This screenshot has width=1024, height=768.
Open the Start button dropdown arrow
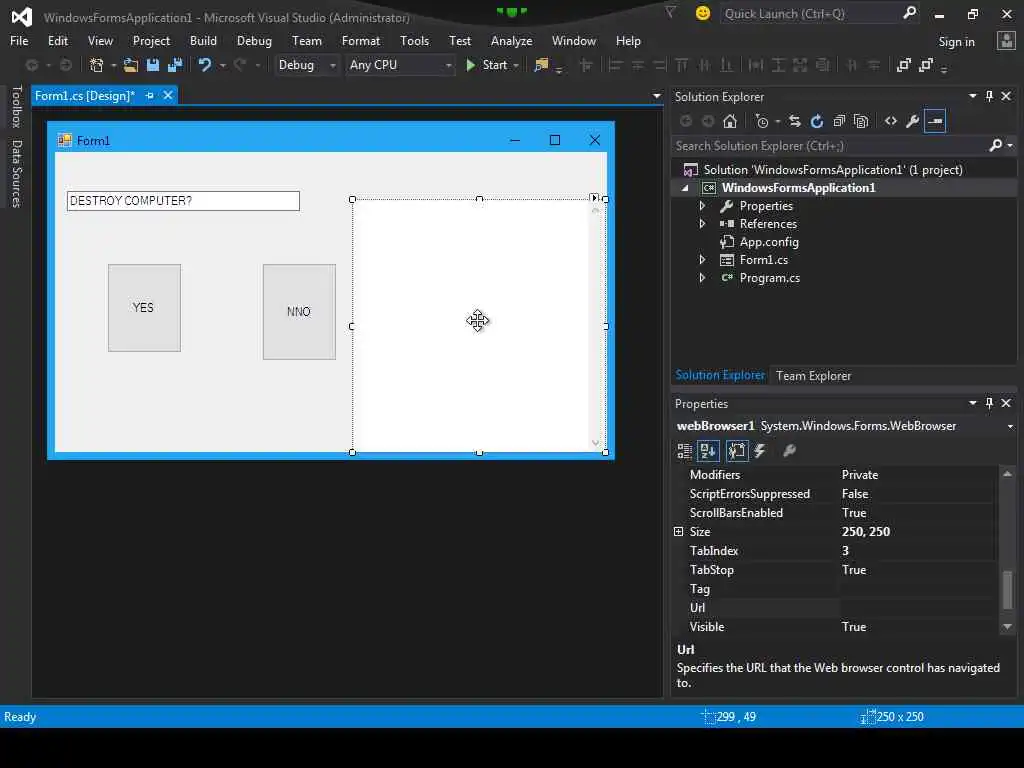(x=516, y=65)
